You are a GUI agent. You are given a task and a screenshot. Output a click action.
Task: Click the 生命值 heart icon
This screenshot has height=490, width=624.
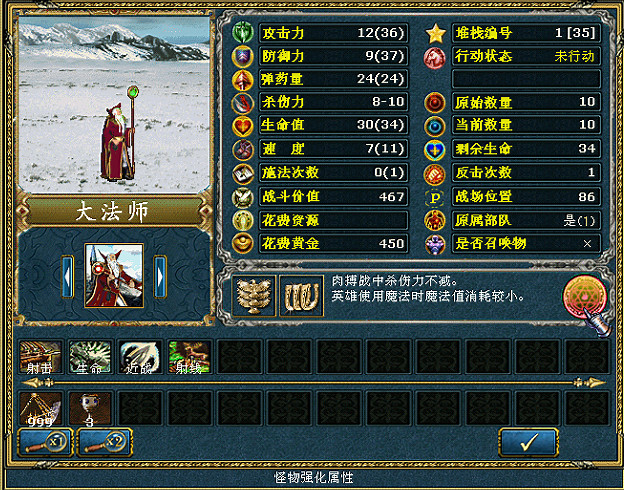point(242,126)
